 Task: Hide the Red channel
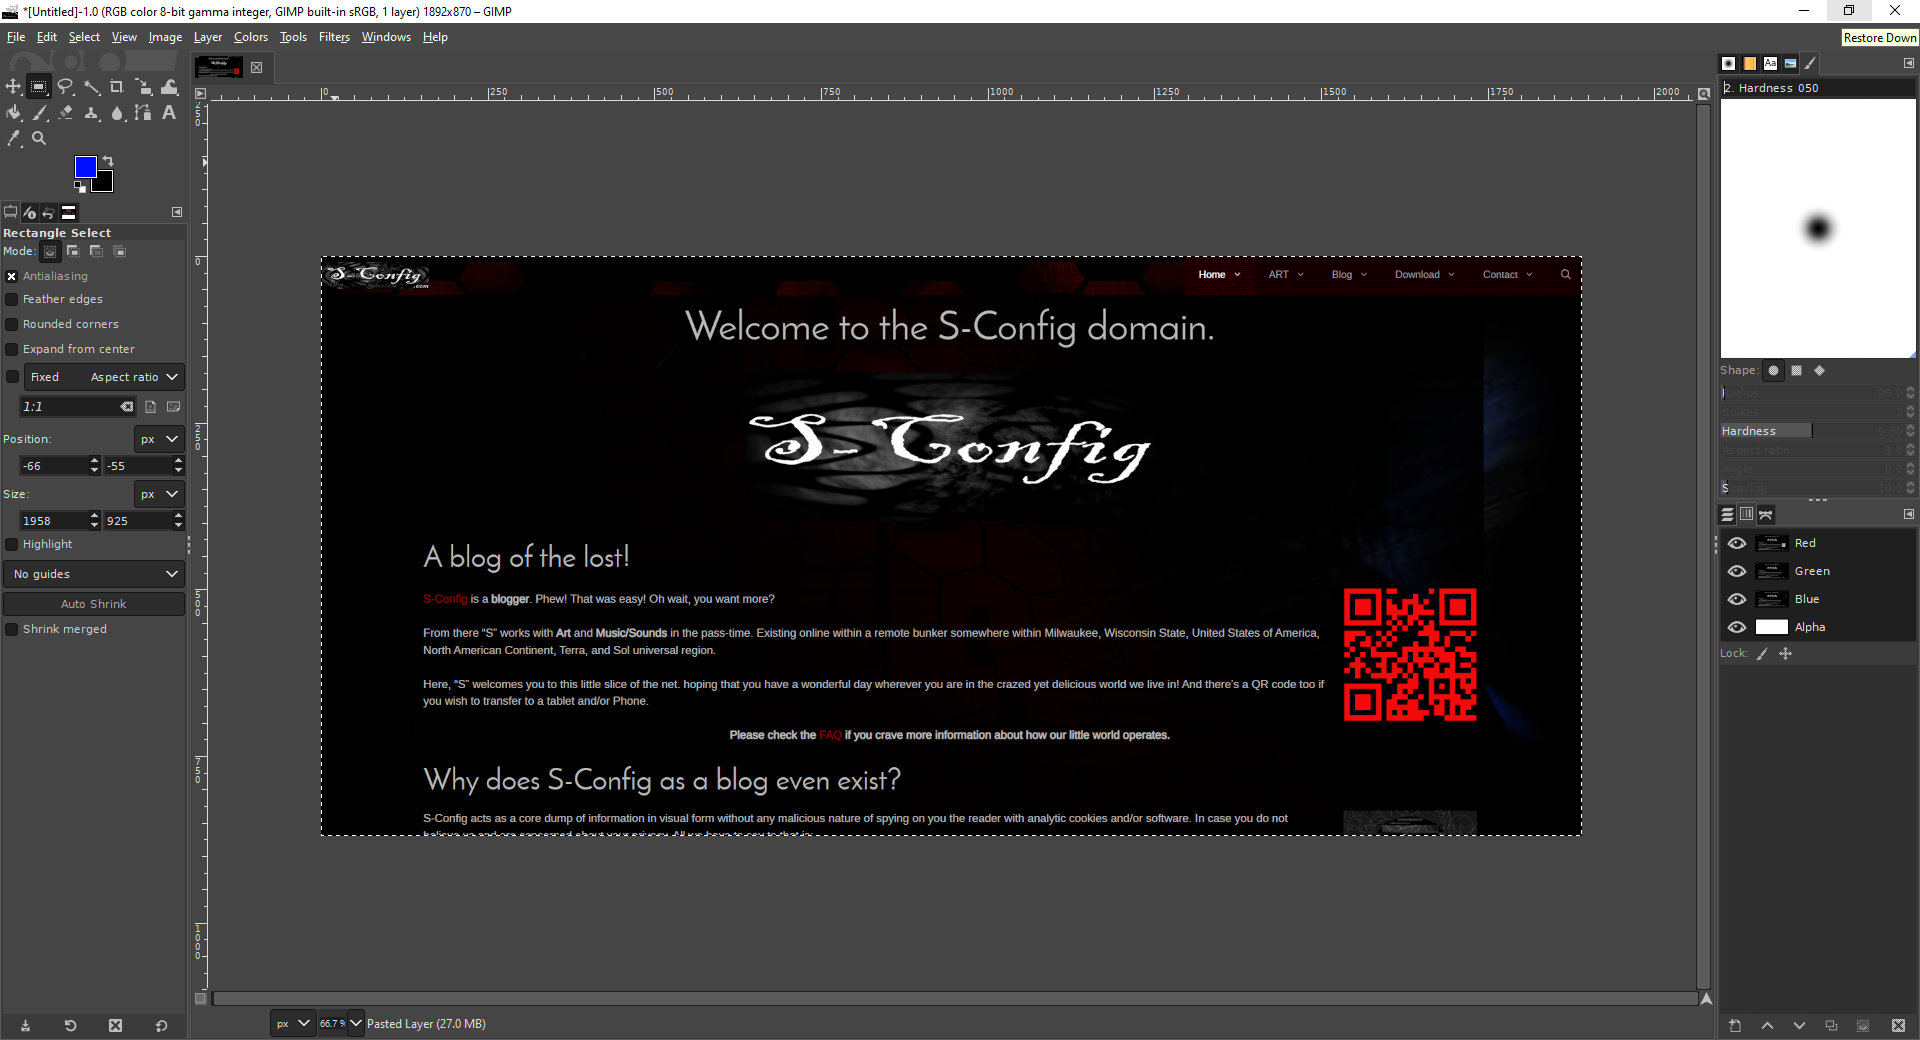[x=1737, y=543]
